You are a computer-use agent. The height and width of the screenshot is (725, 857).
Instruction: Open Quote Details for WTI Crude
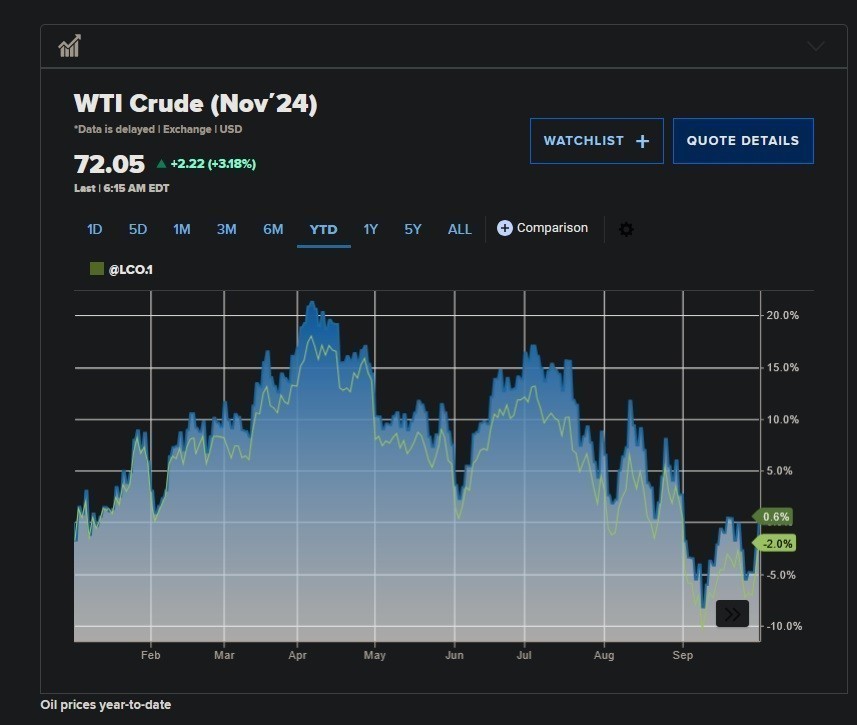click(x=742, y=141)
